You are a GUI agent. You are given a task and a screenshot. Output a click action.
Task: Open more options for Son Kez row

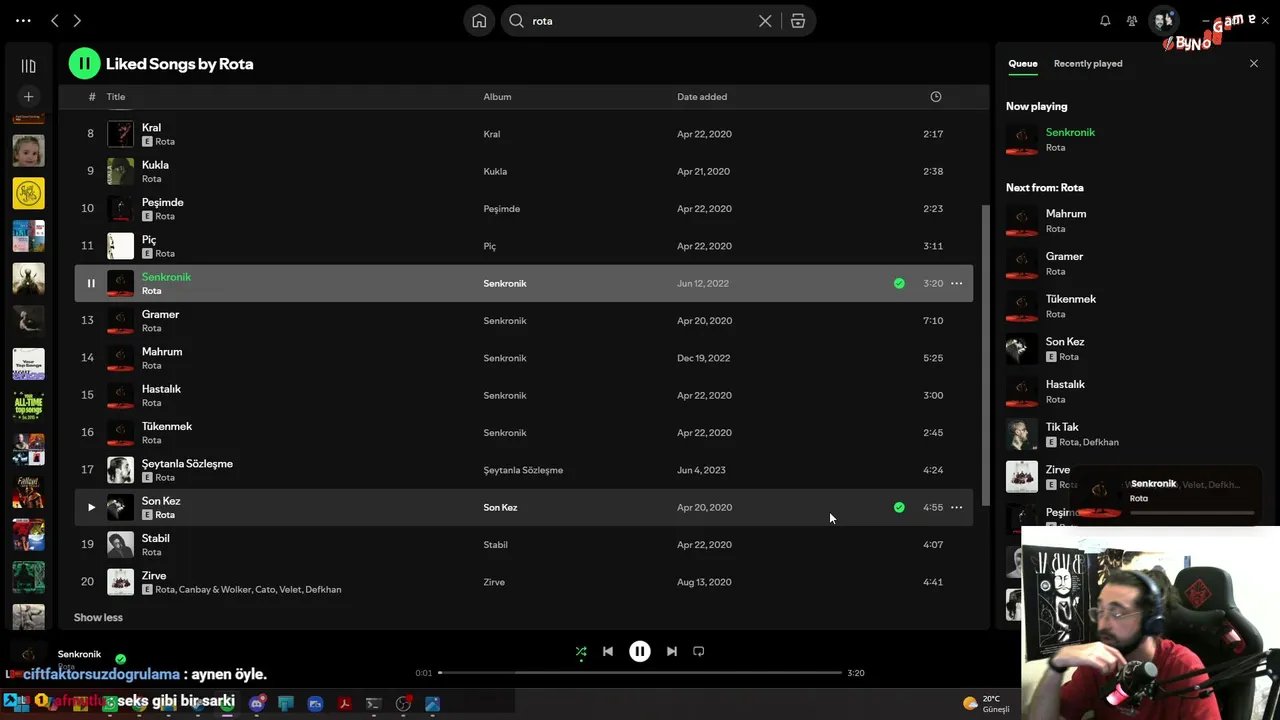click(x=957, y=508)
